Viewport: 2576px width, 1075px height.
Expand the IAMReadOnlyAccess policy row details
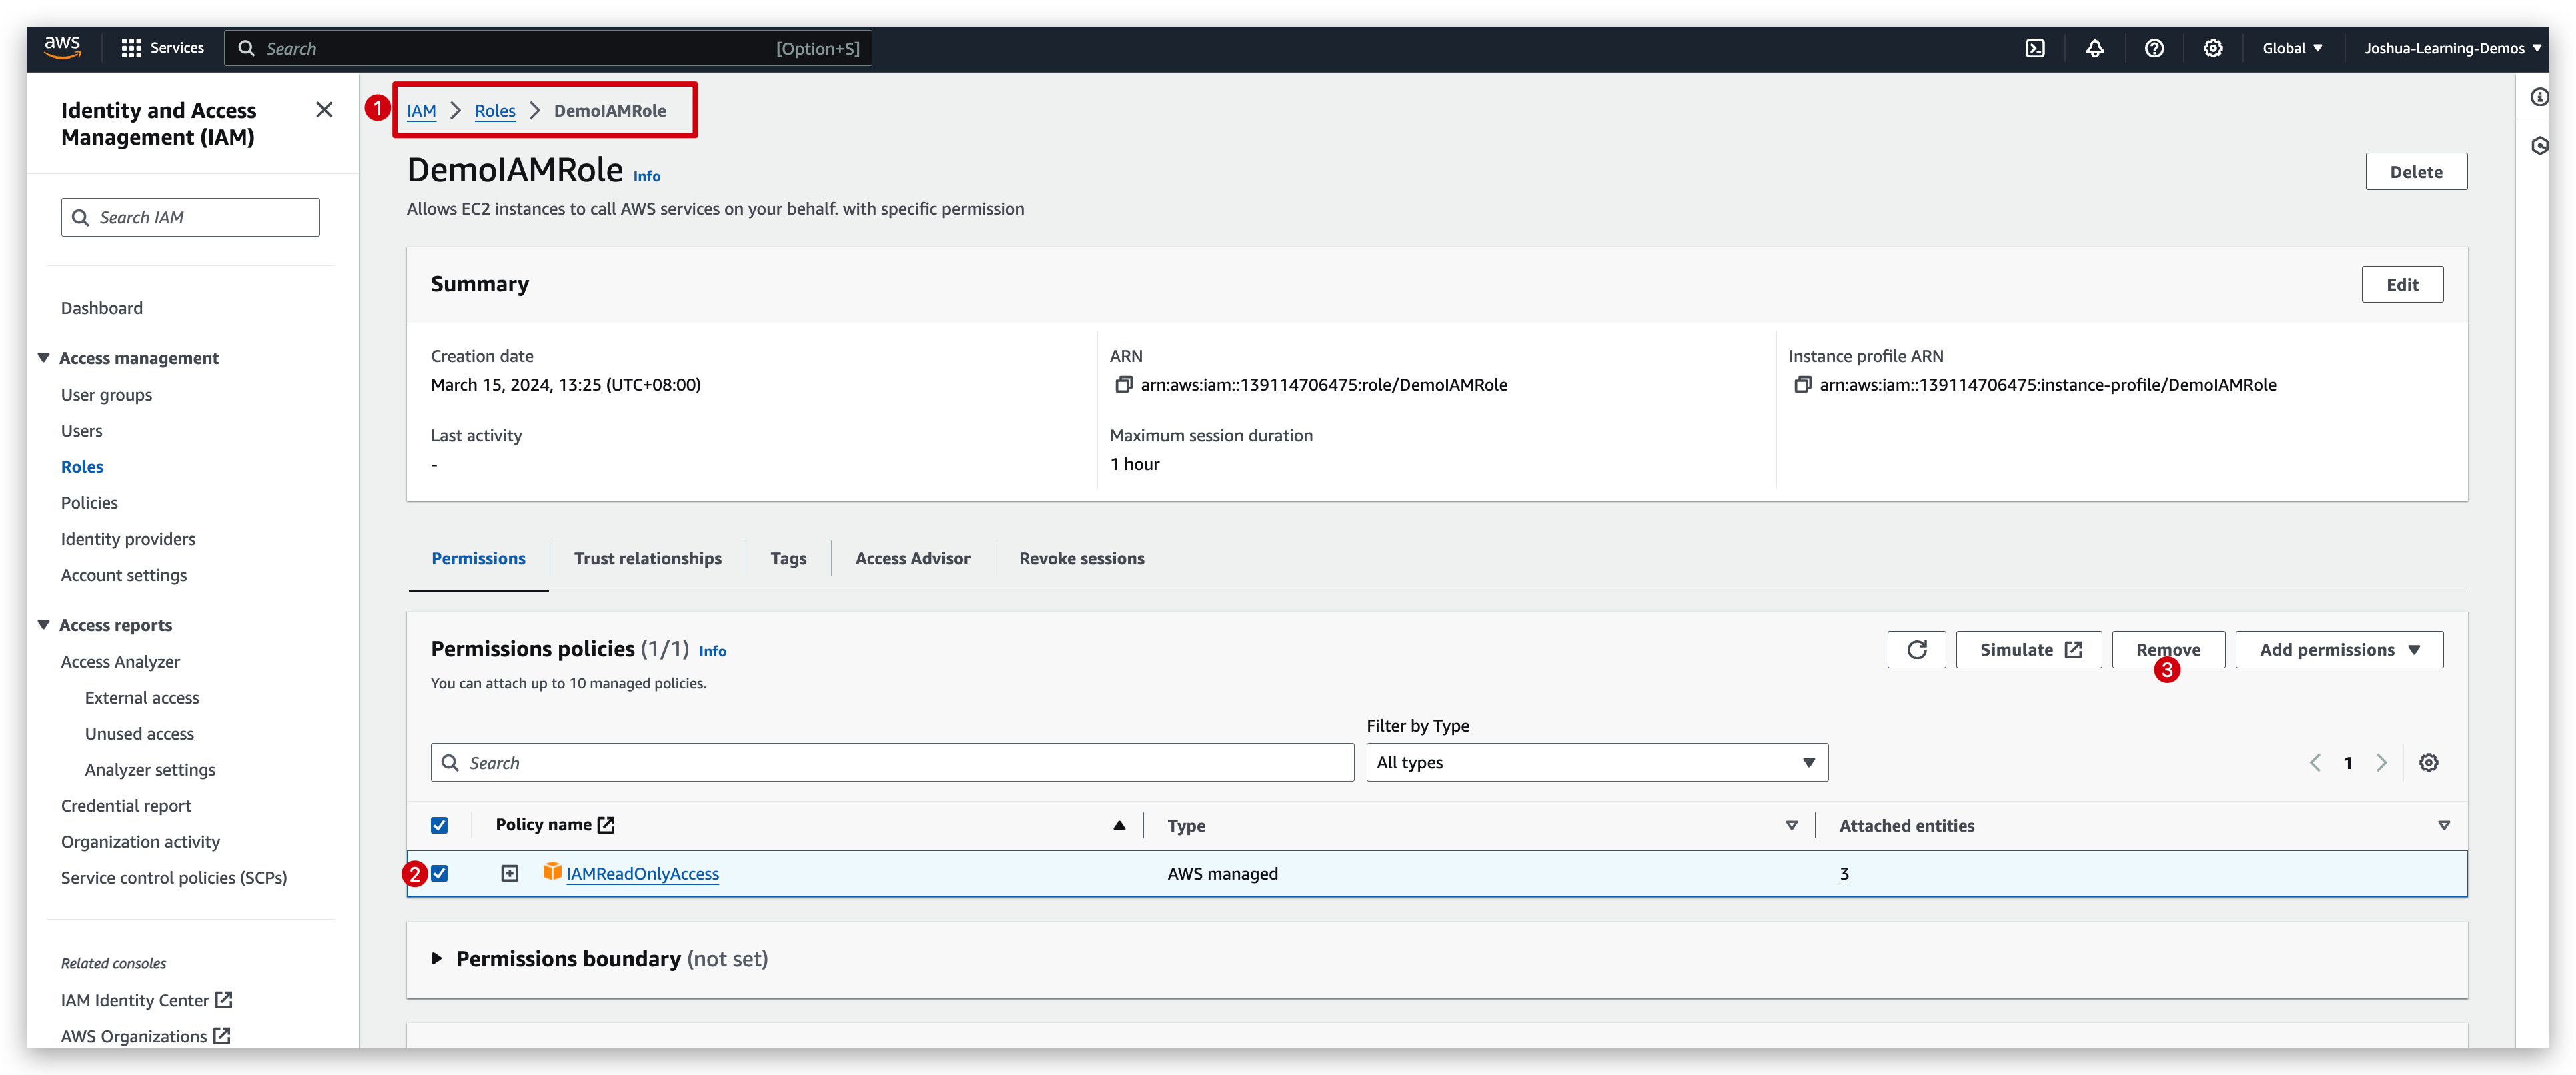pos(510,873)
